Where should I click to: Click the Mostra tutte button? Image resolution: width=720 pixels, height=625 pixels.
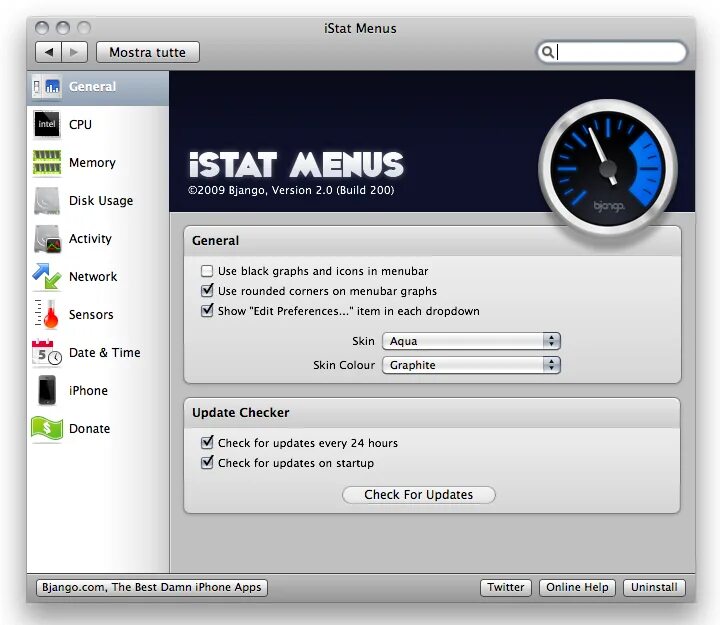(x=148, y=52)
